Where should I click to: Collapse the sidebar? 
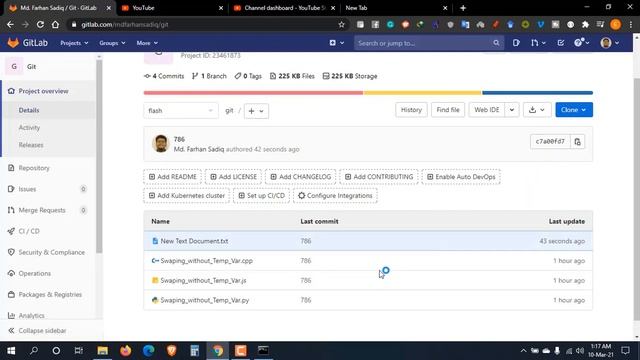37,331
